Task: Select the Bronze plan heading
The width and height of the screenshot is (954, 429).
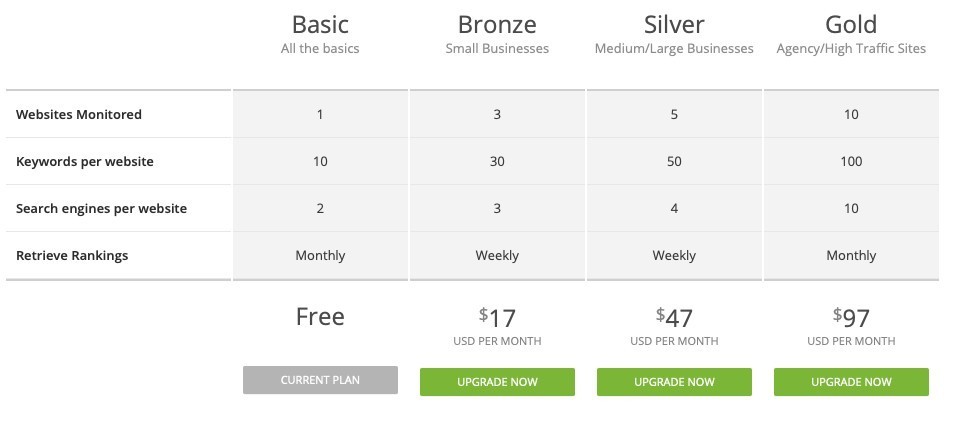Action: click(x=497, y=25)
